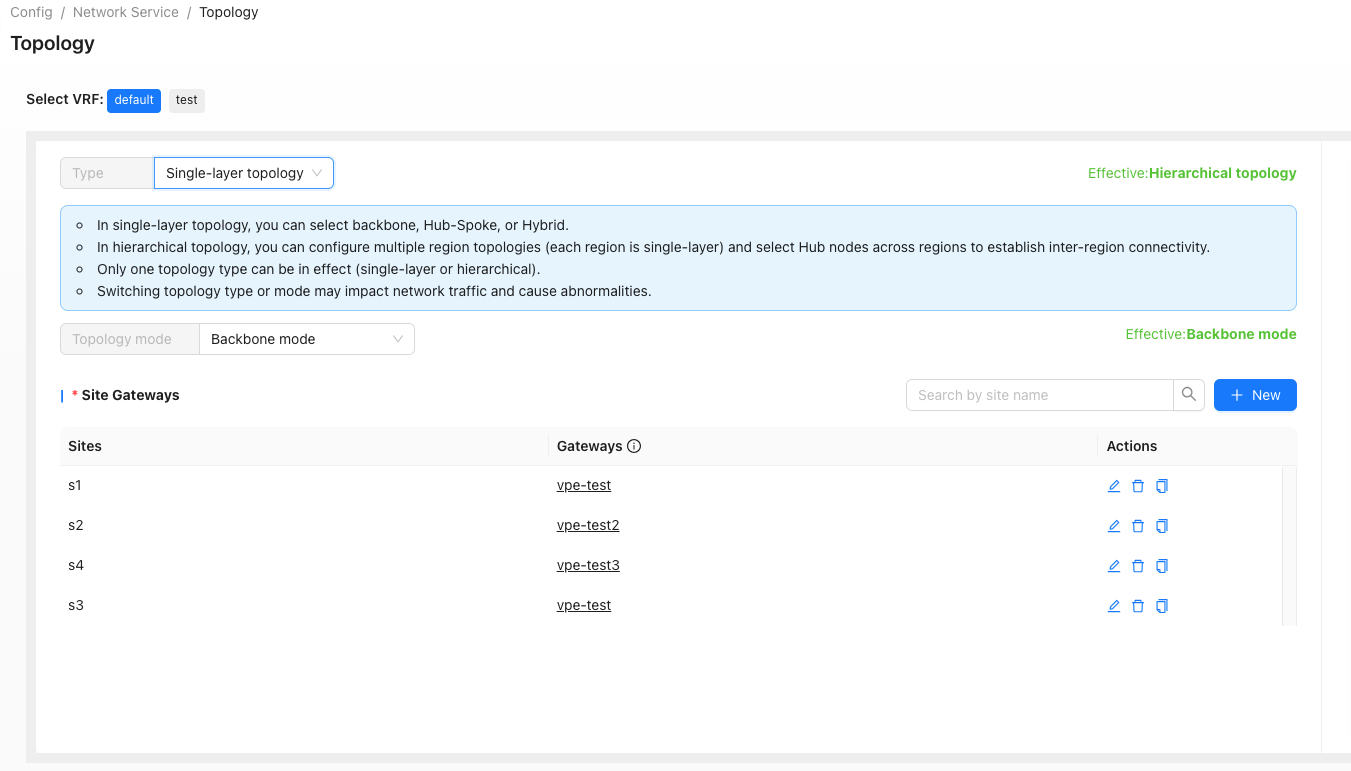Edit the s3 site gateway row
This screenshot has width=1351, height=771.
[x=1114, y=606]
